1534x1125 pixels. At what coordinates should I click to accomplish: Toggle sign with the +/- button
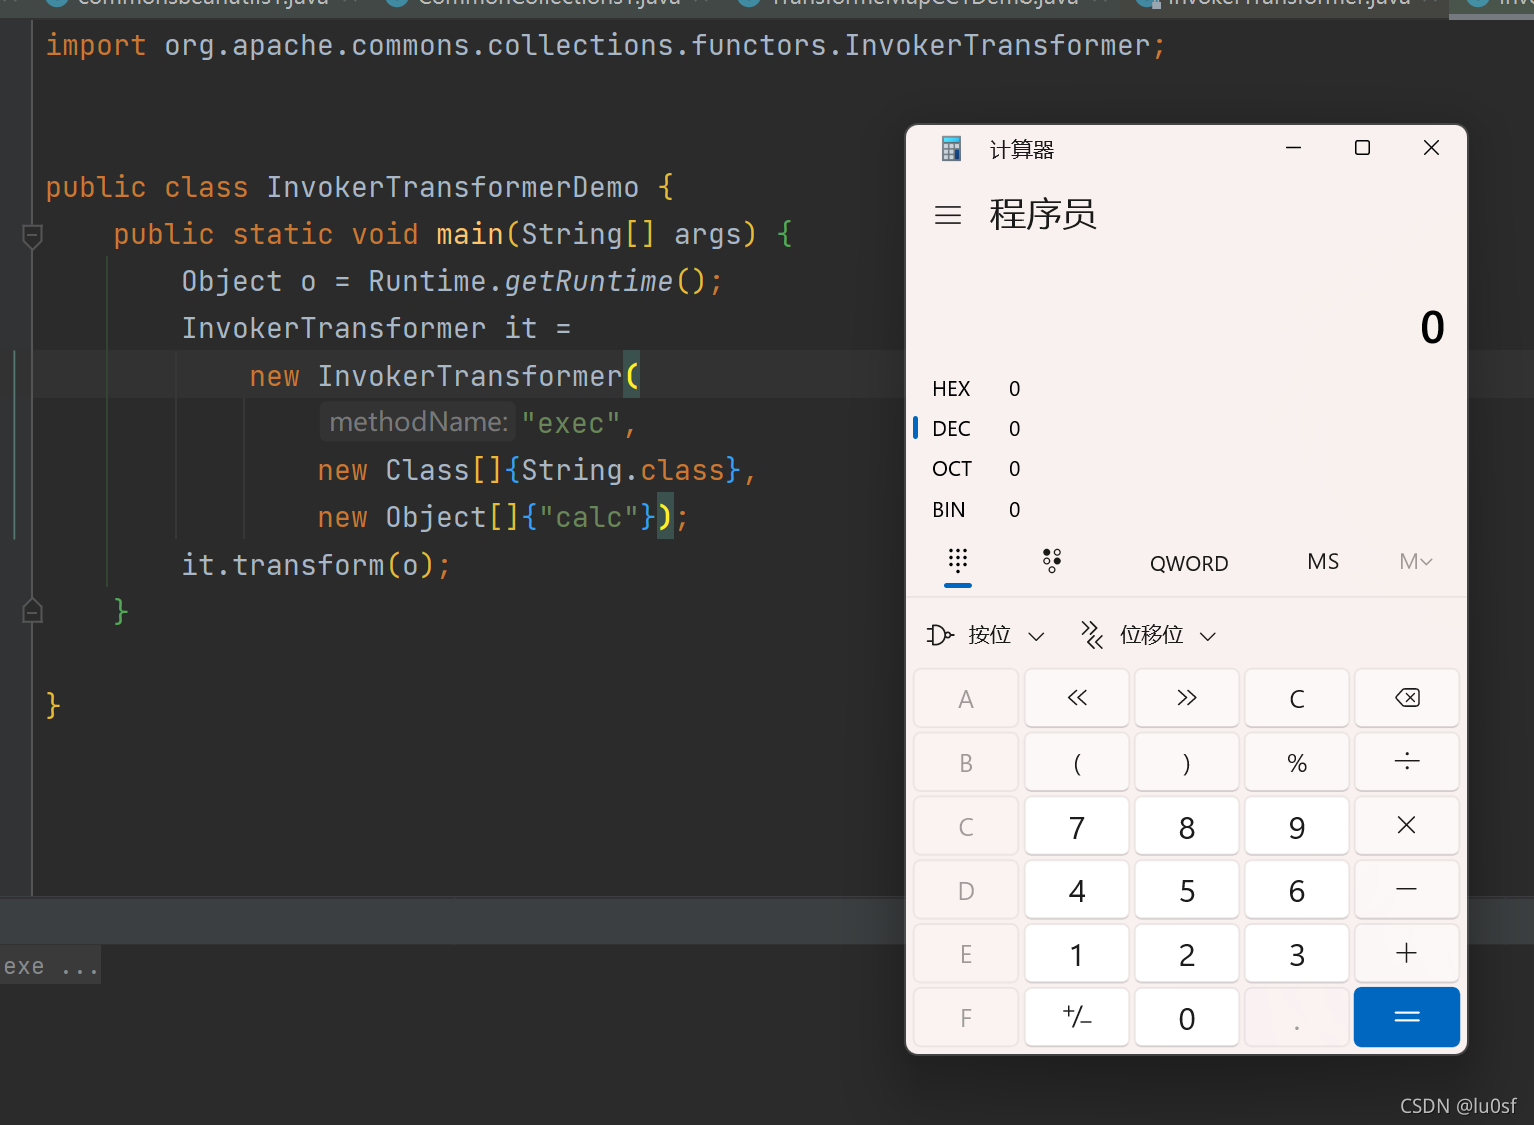[x=1077, y=1017]
